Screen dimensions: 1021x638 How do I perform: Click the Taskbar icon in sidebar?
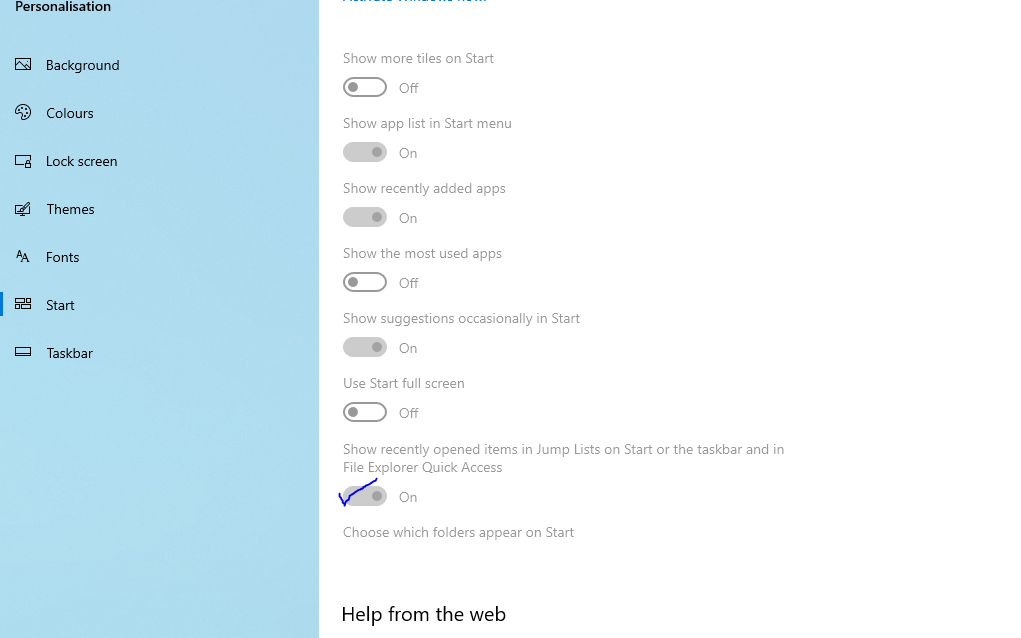coord(23,353)
